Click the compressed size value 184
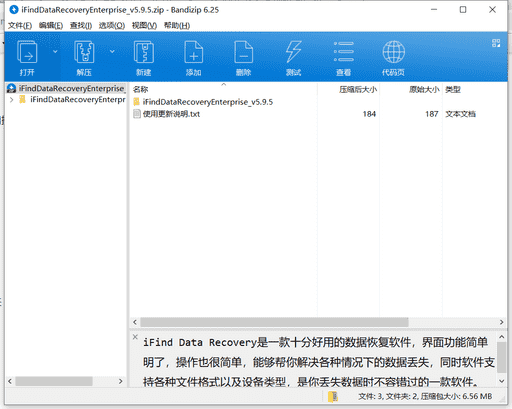The height and width of the screenshot is (409, 512). tap(369, 114)
